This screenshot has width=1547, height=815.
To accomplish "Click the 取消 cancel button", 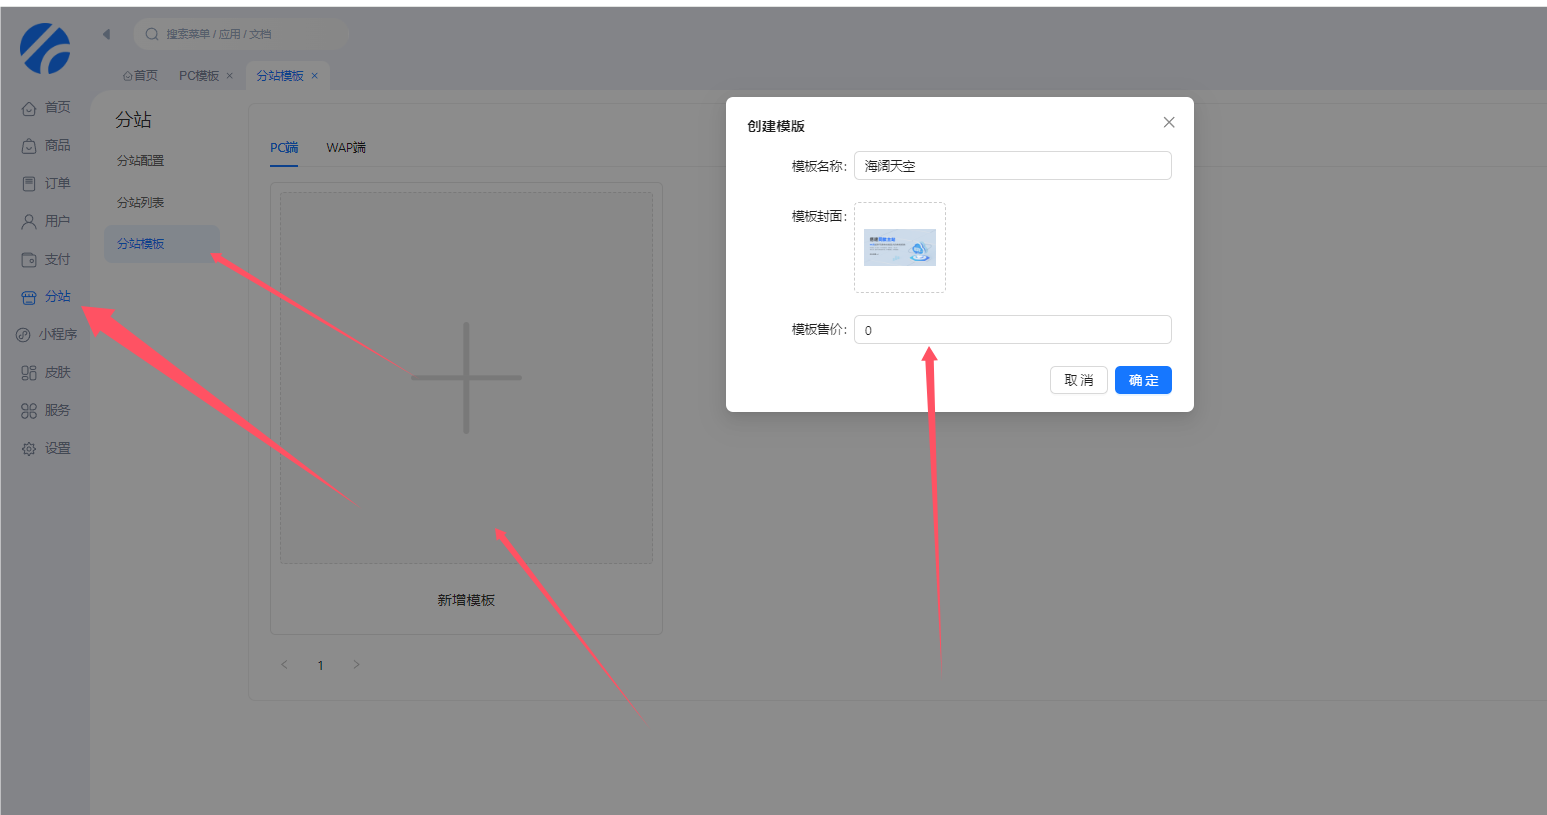I will pyautogui.click(x=1078, y=380).
